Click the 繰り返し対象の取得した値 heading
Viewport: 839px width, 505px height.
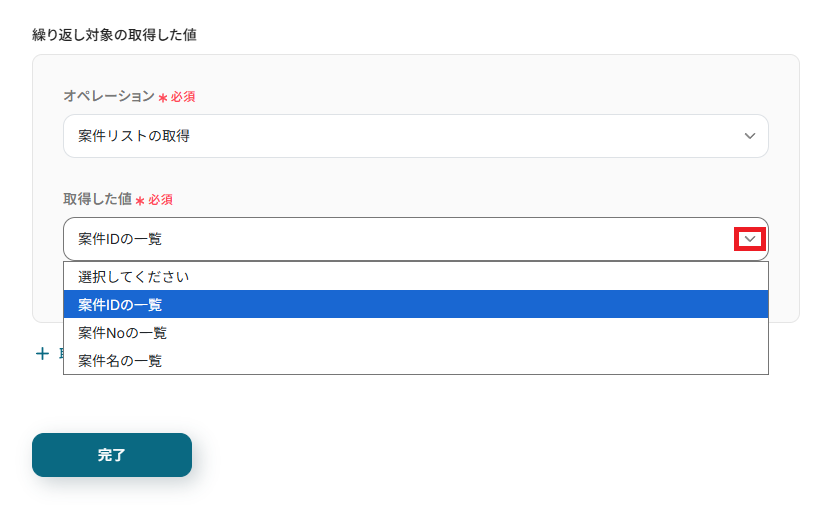(114, 35)
